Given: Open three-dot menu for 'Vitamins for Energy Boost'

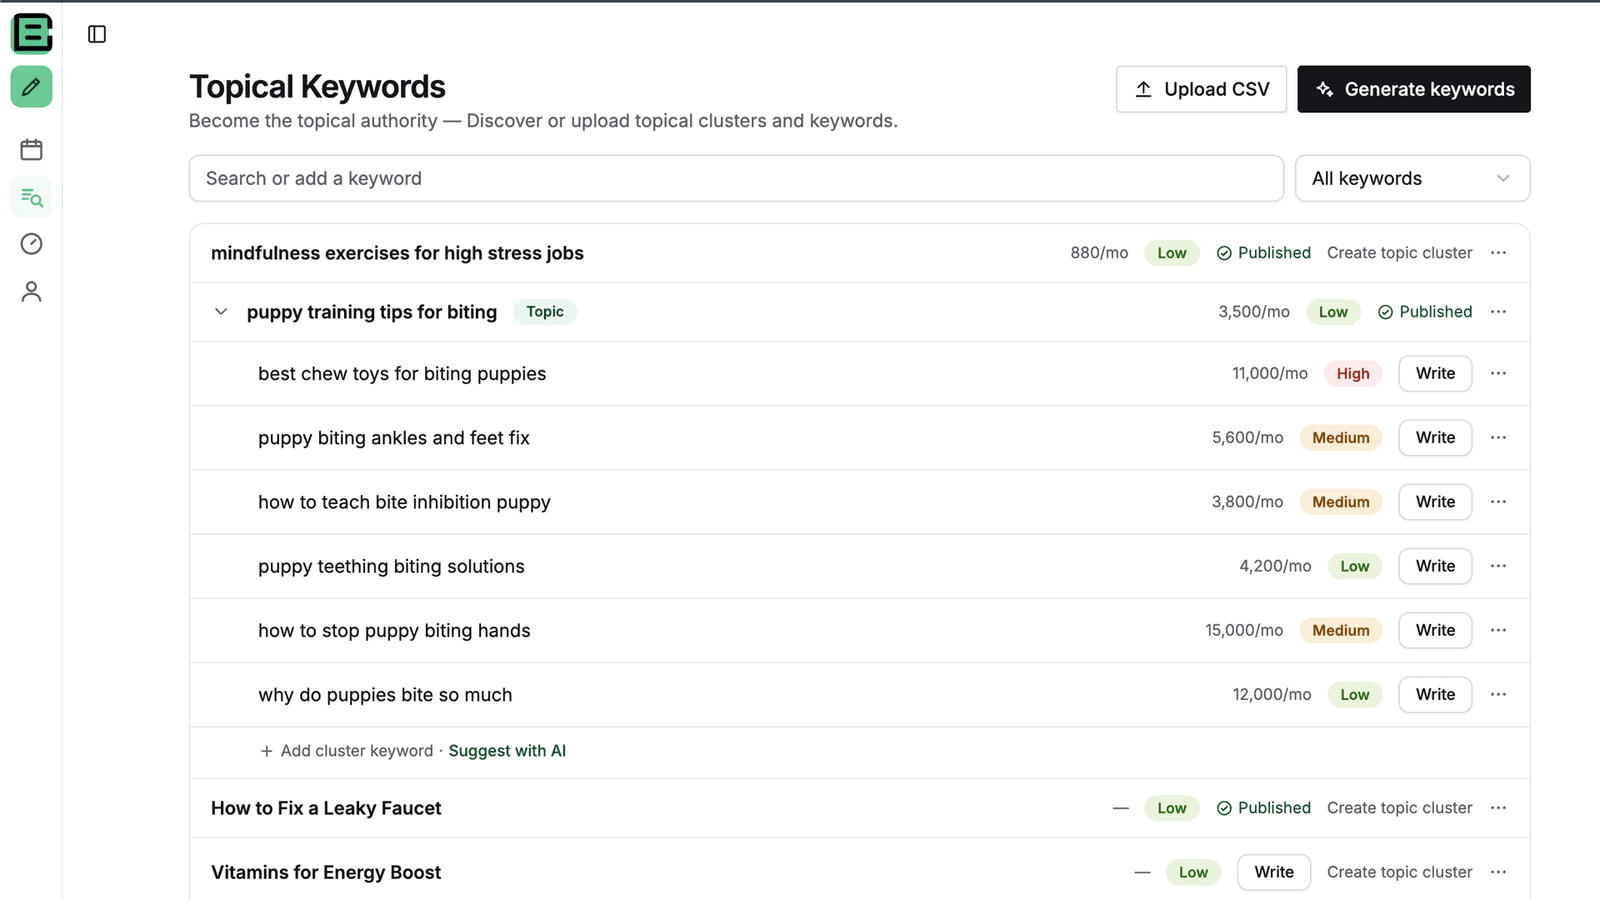Looking at the screenshot, I should [x=1498, y=872].
